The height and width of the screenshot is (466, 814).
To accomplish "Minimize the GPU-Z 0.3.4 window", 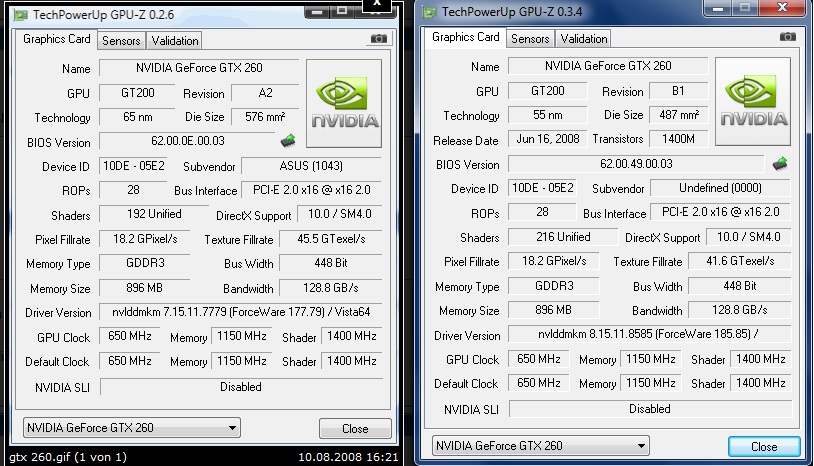I will (718, 8).
